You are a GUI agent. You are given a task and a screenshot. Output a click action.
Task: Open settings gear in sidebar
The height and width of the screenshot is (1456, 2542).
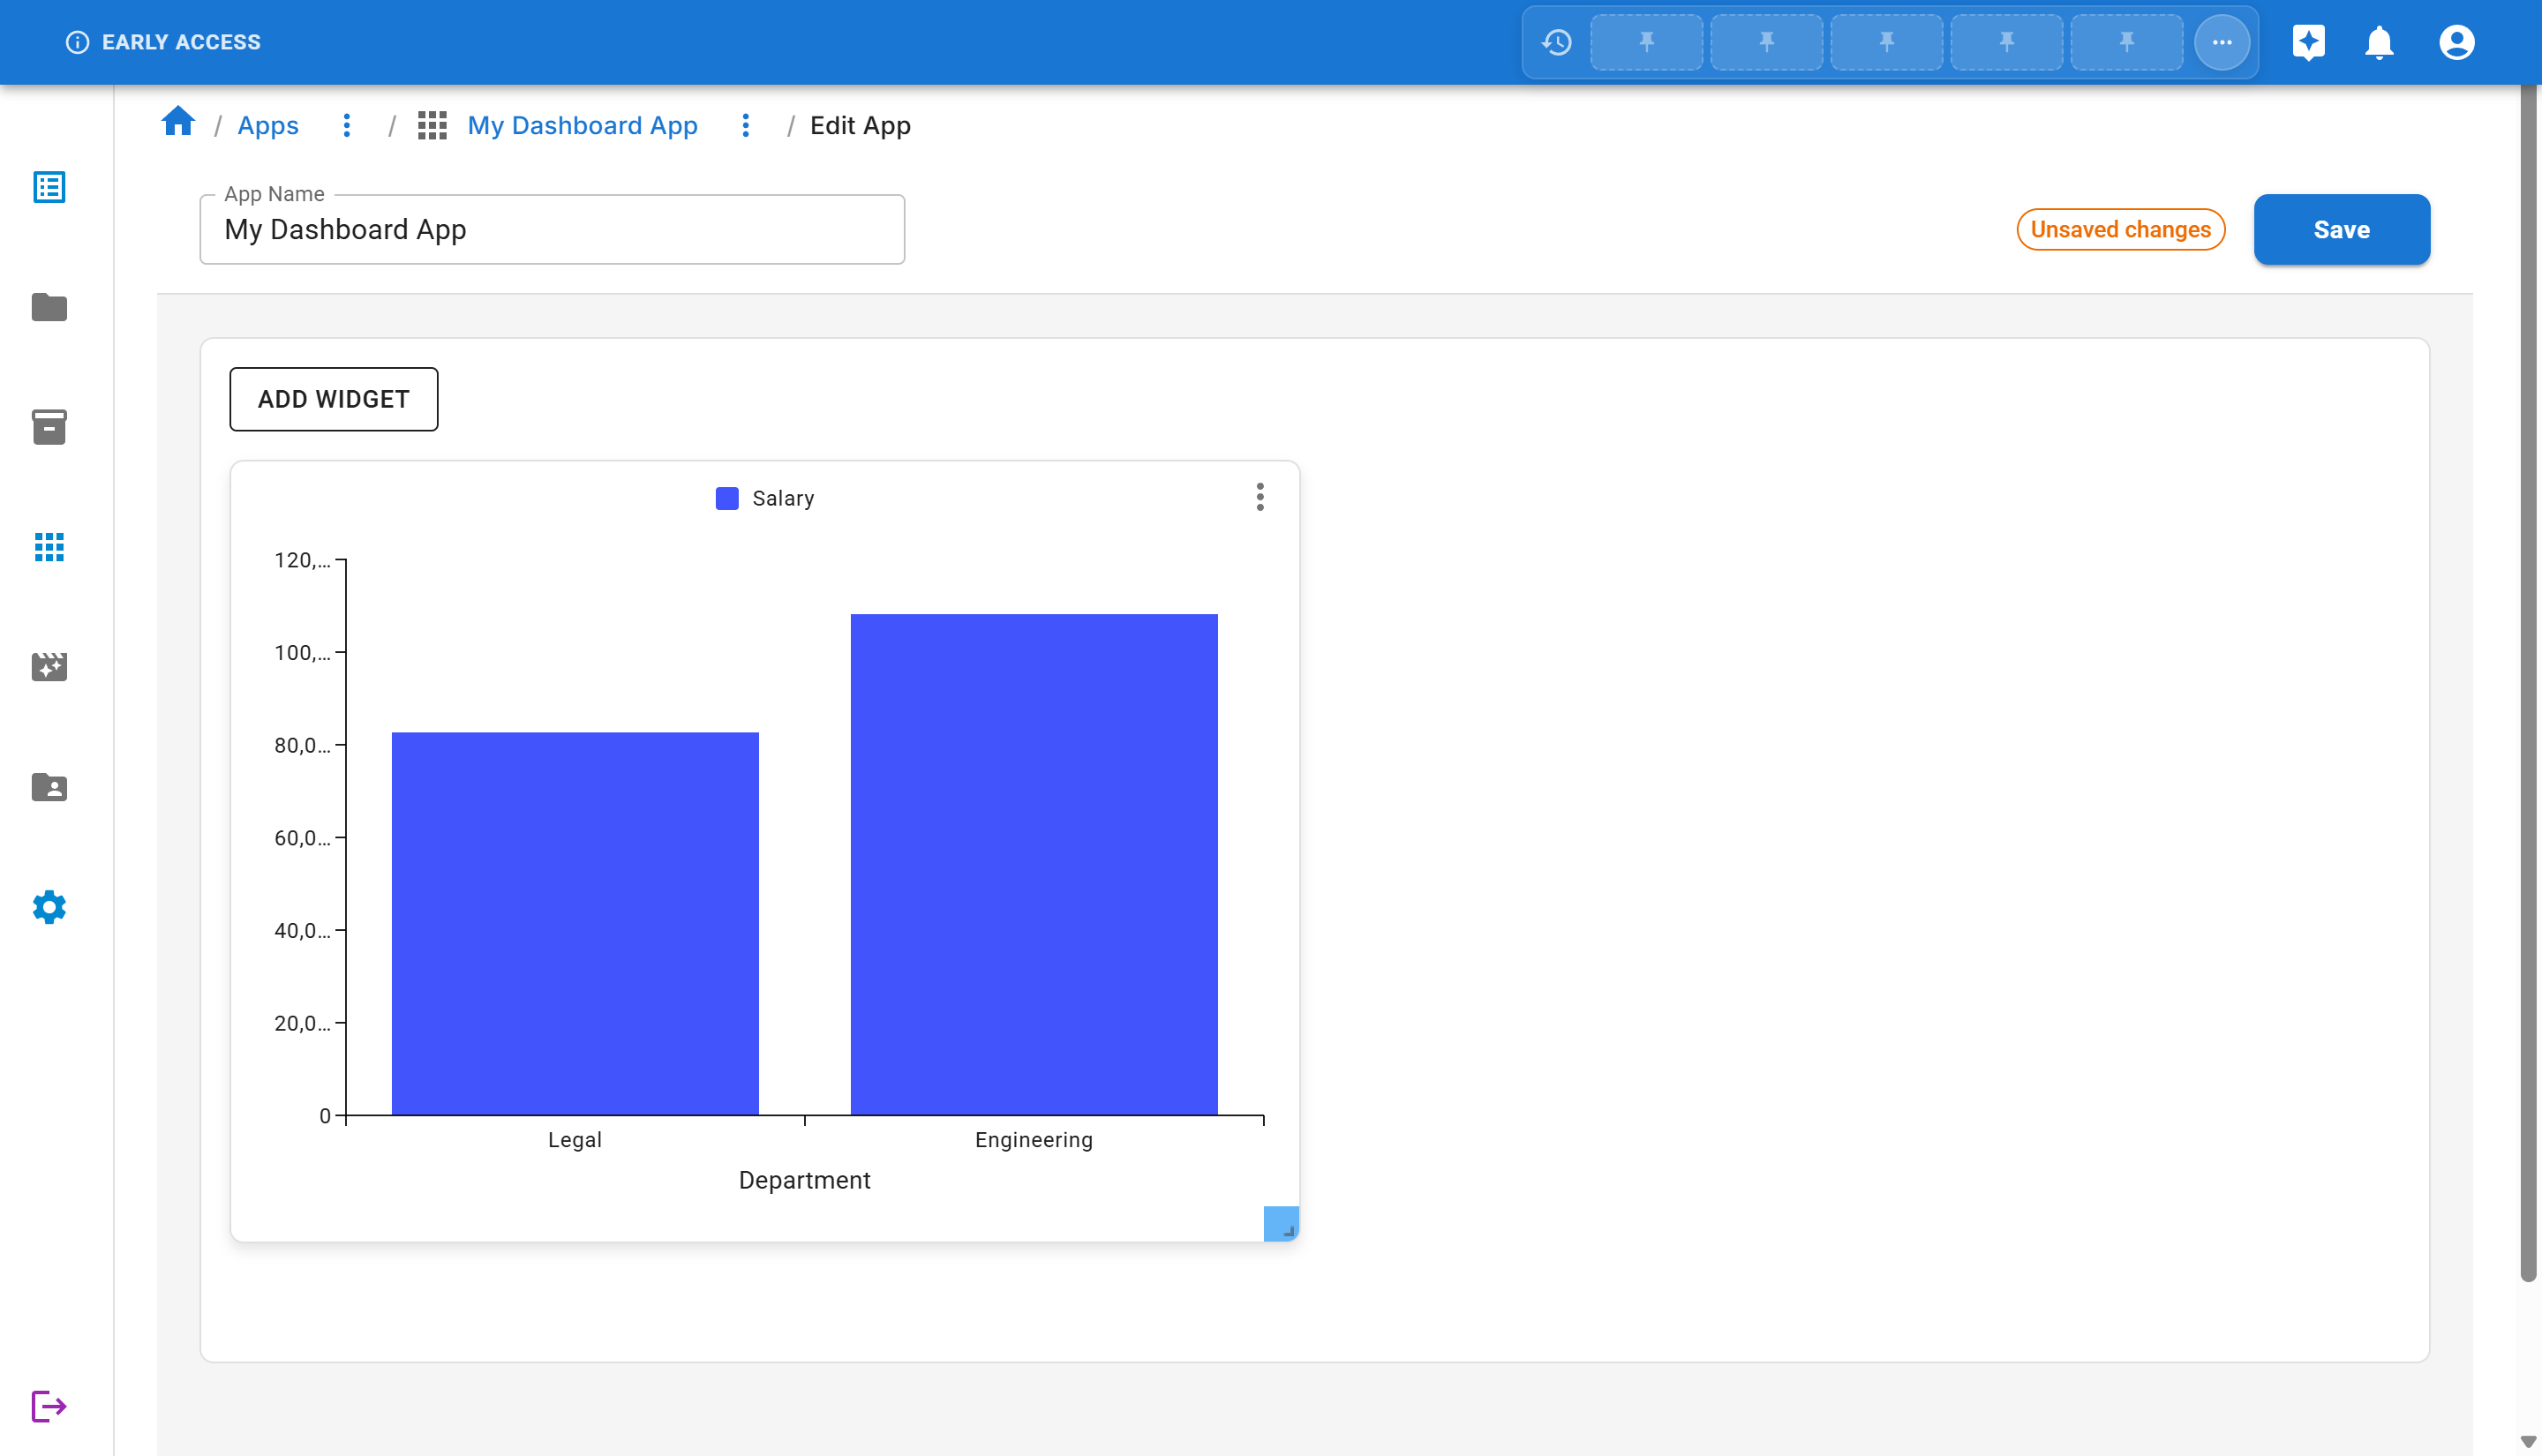pos(49,907)
